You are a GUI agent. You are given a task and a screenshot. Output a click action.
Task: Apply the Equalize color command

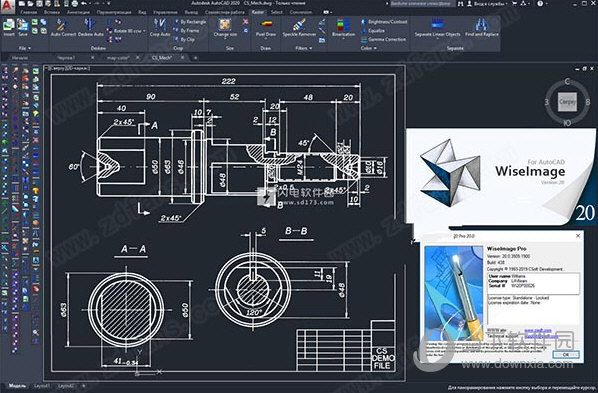pos(373,31)
